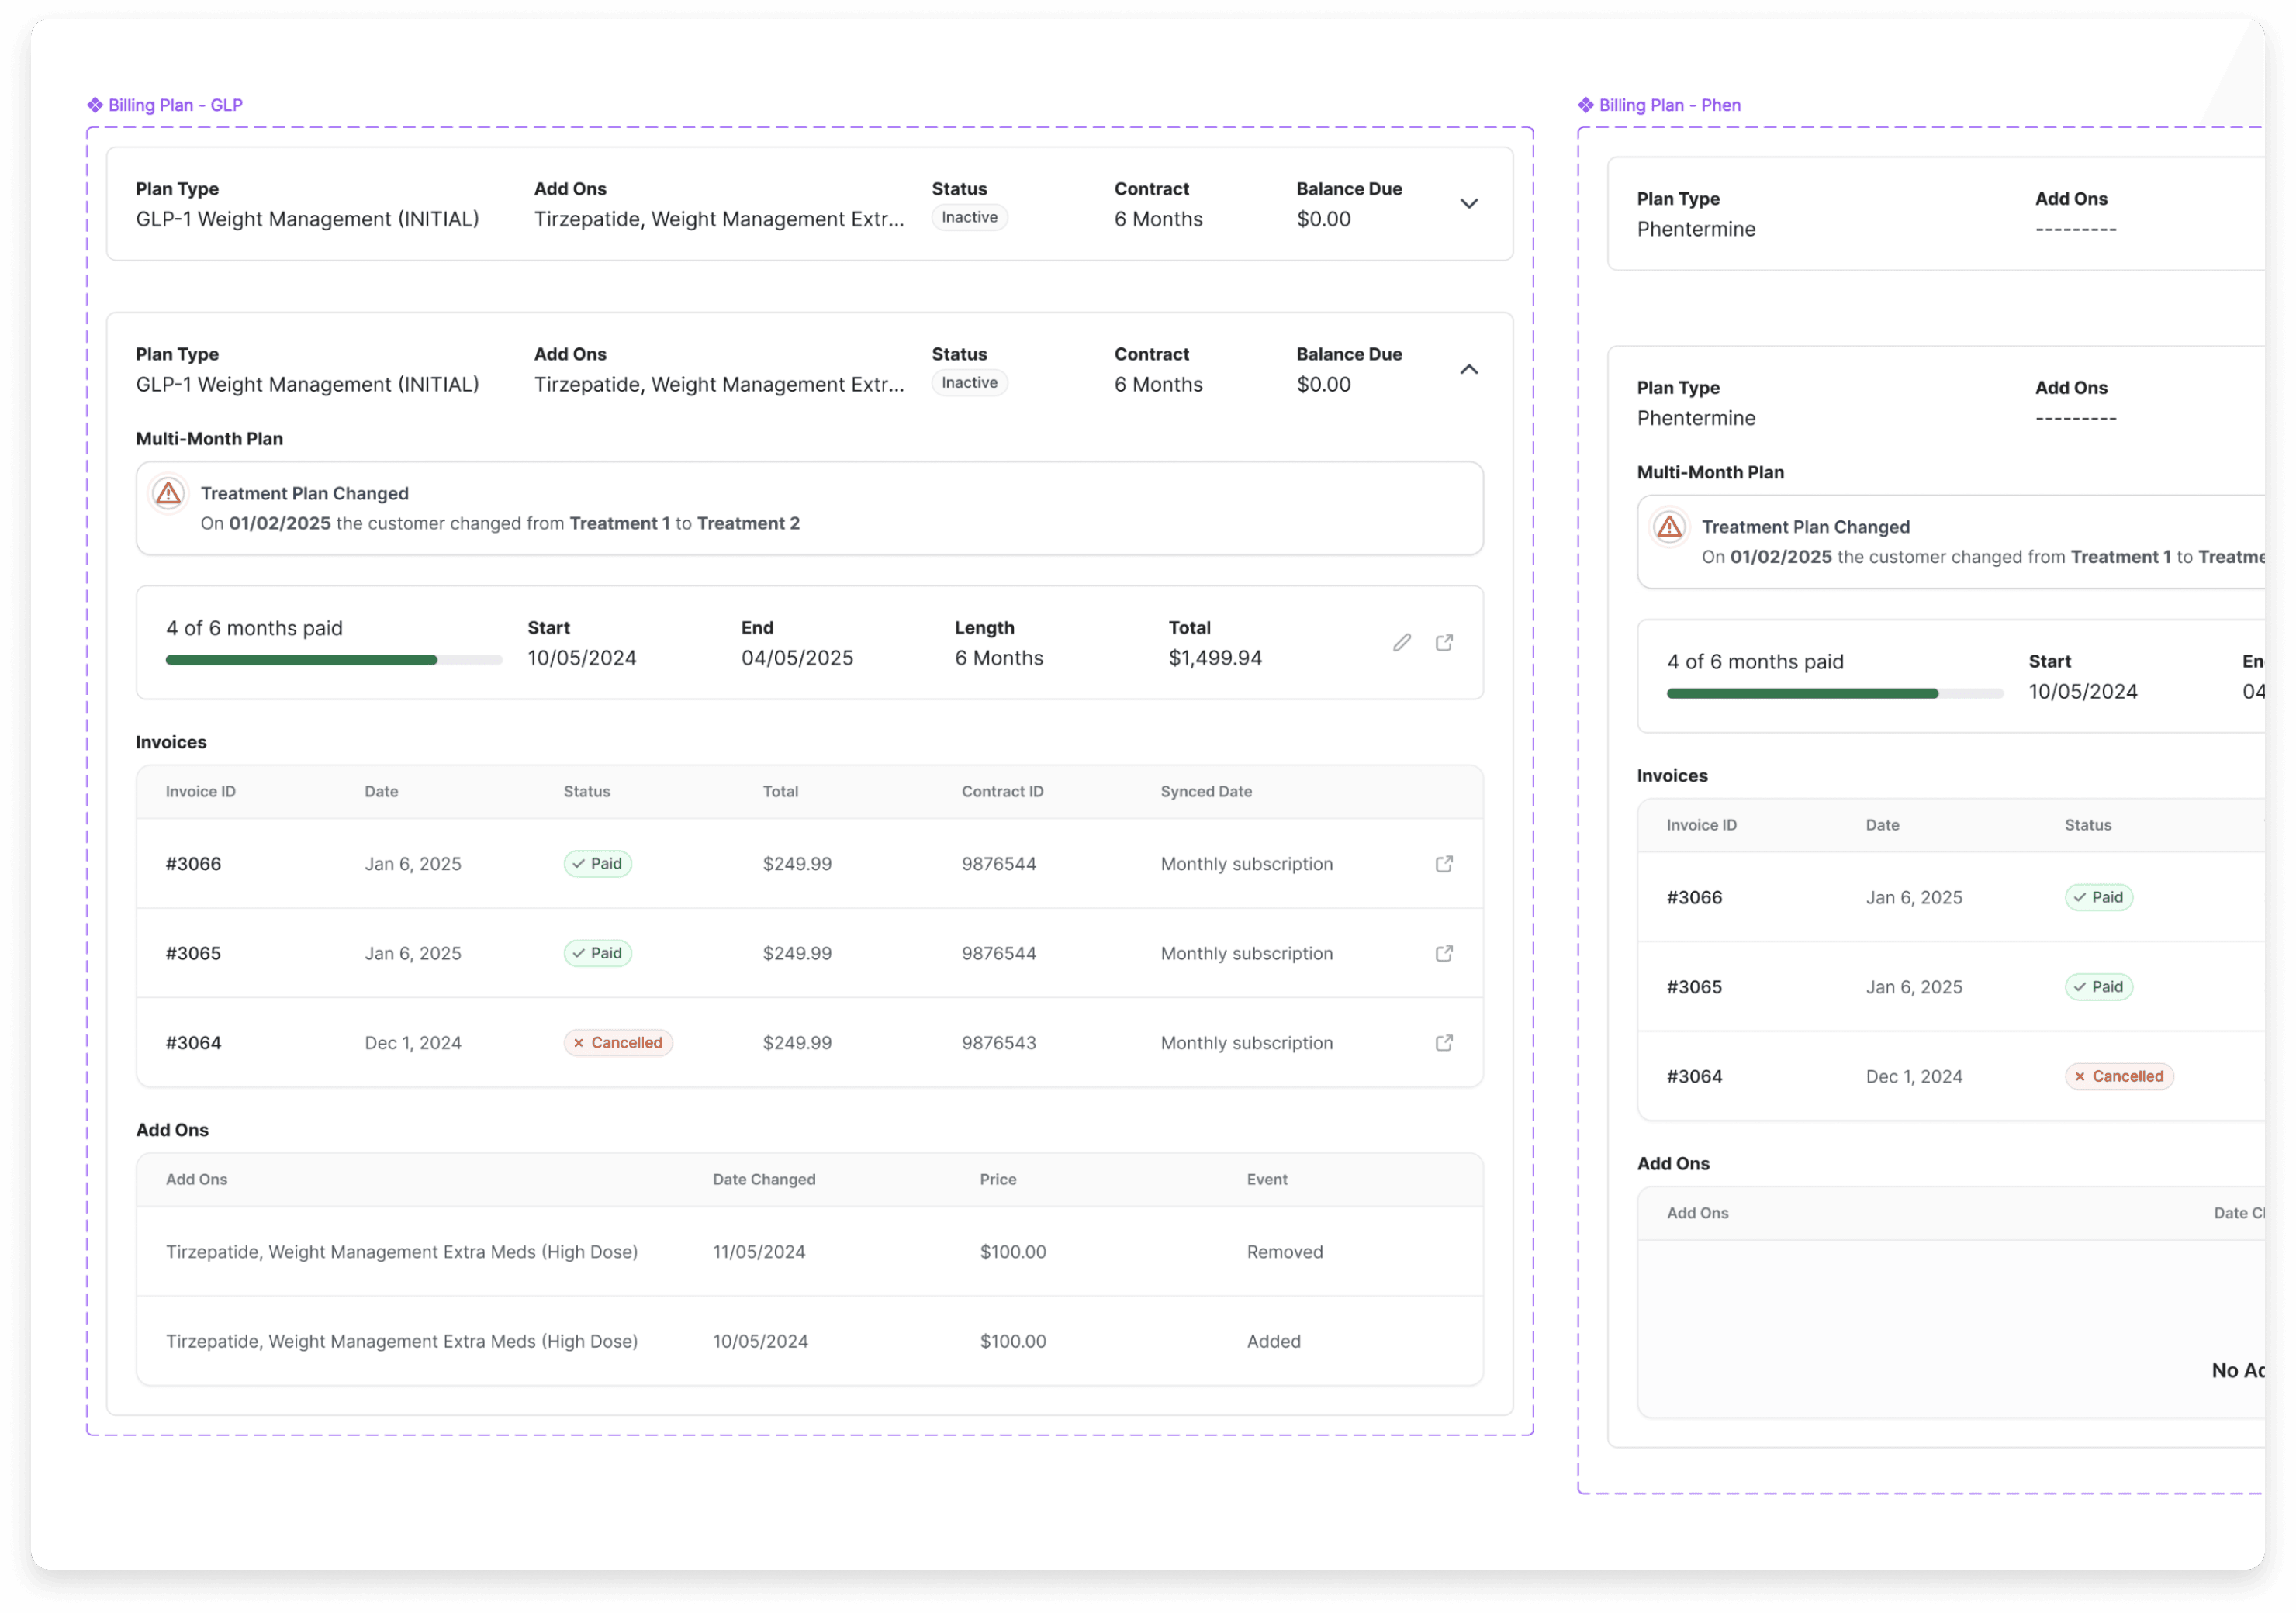This screenshot has height=1613, width=2296.
Task: Click invoice #3064 ID in GLP table
Action: coord(193,1043)
